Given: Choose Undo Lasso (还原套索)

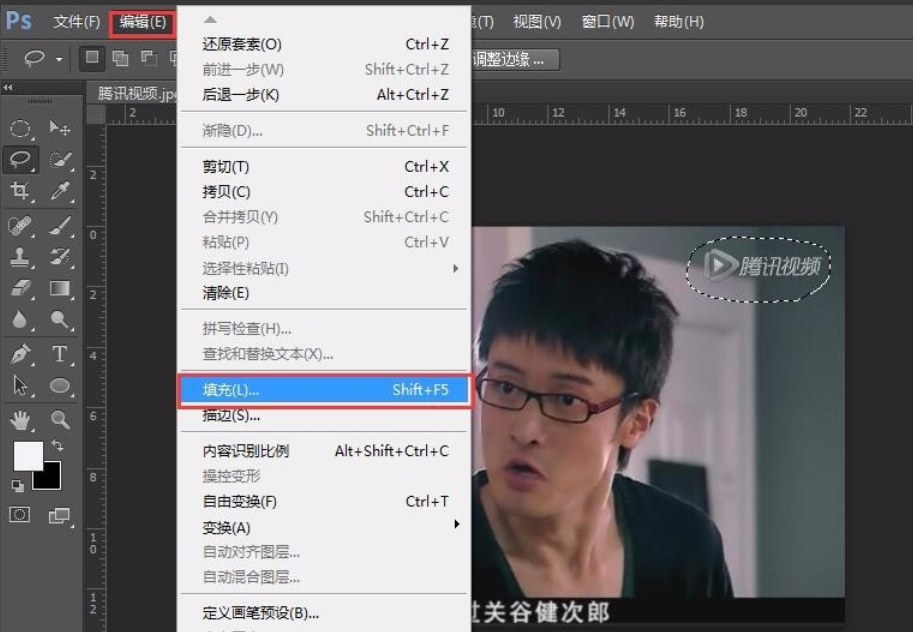Looking at the screenshot, I should (x=324, y=44).
